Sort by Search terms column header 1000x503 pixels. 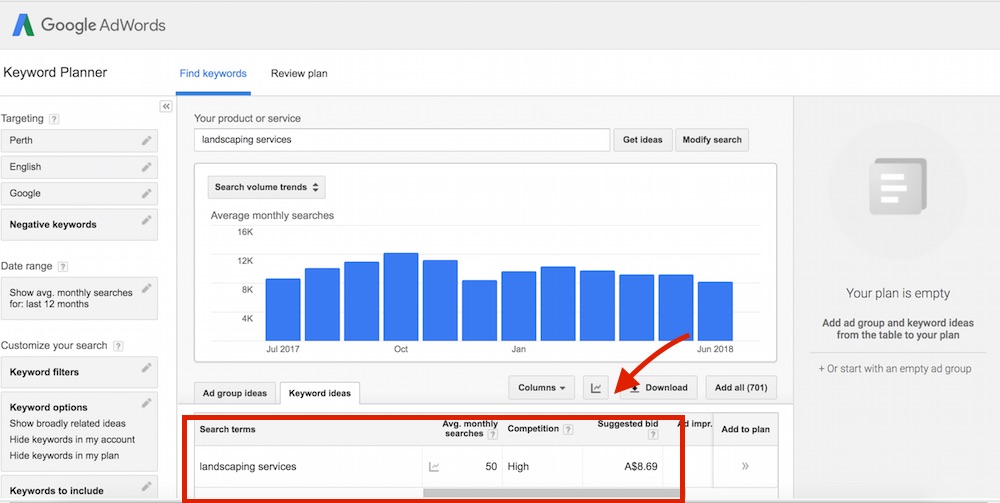click(228, 429)
